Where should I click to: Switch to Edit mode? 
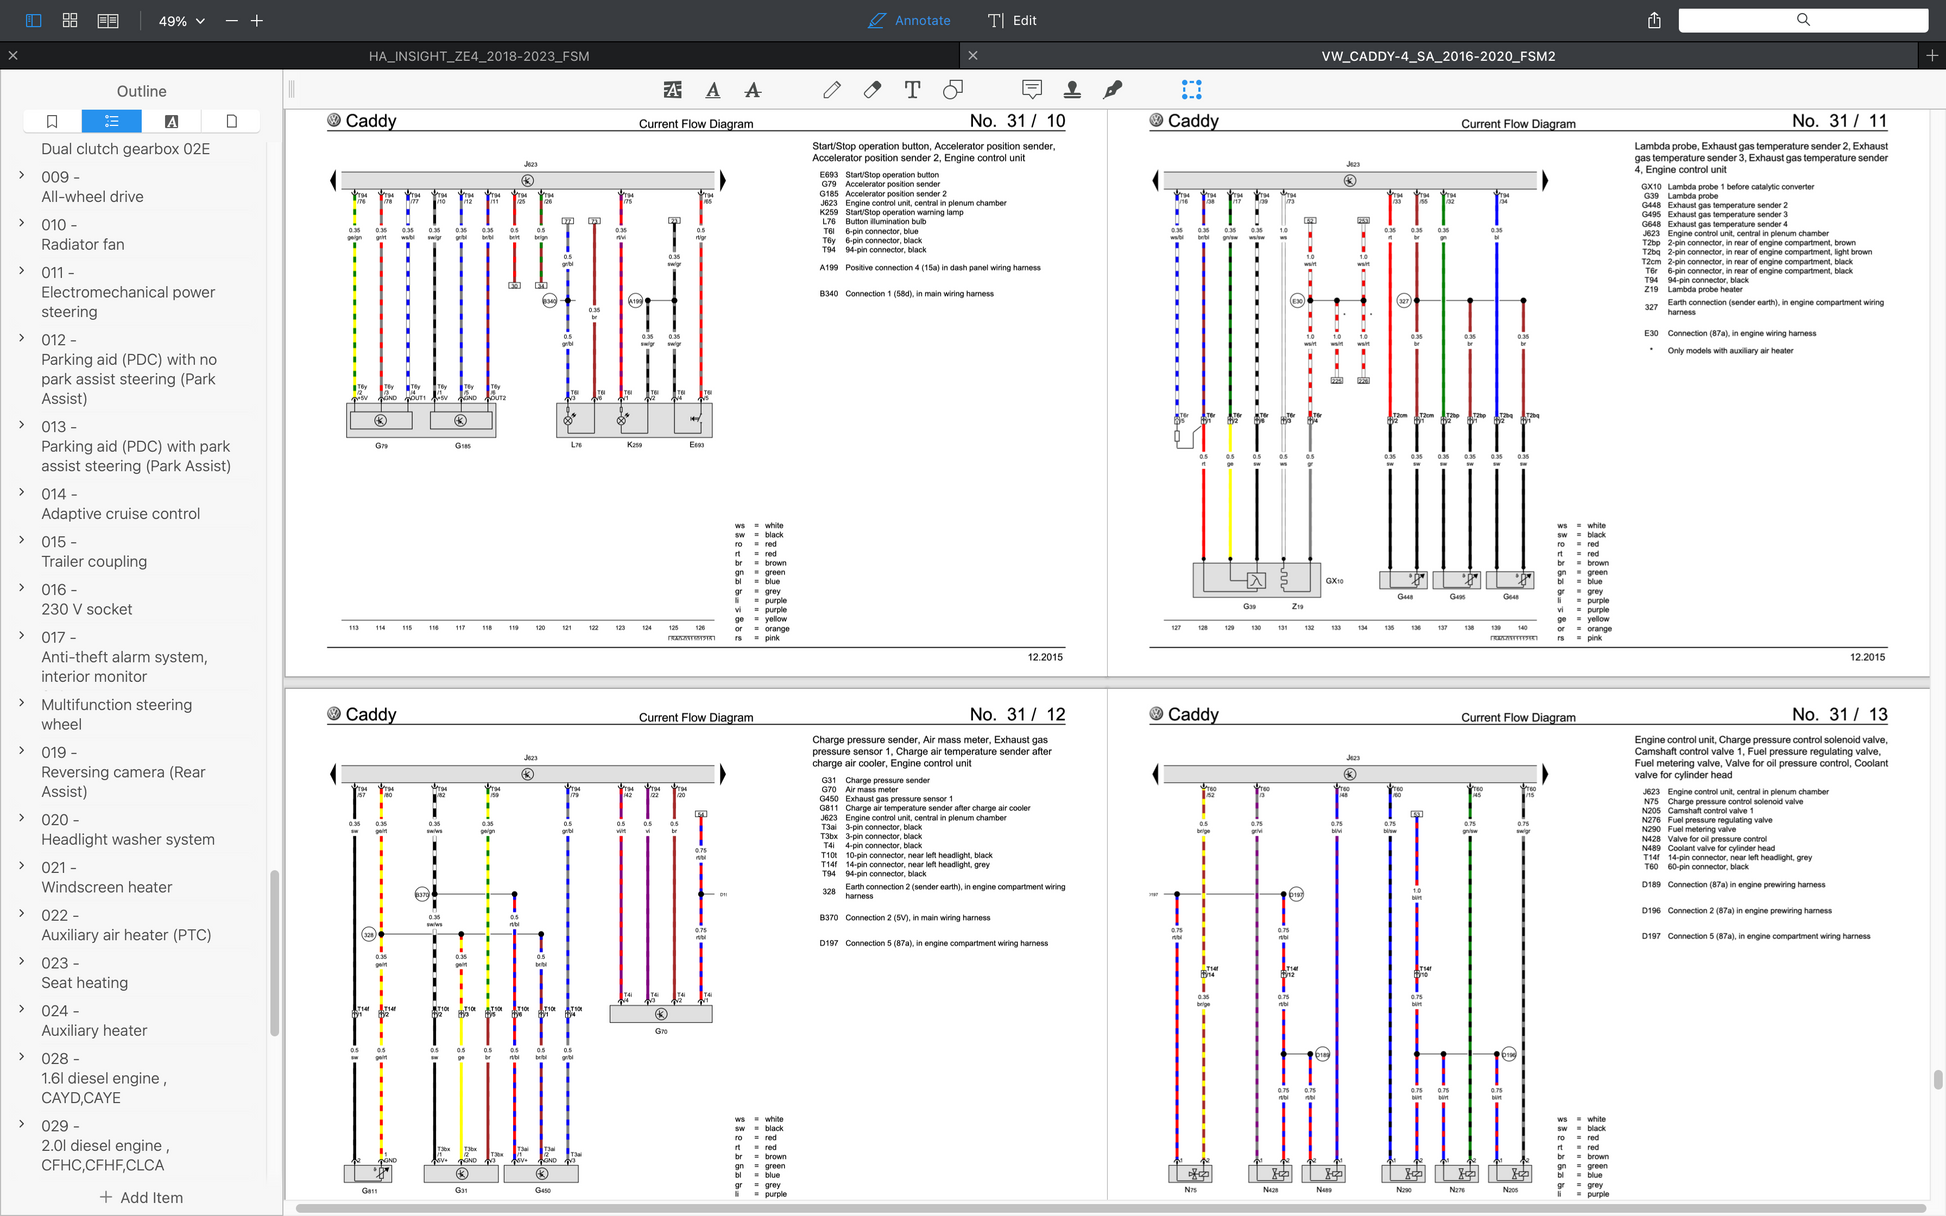(1012, 20)
